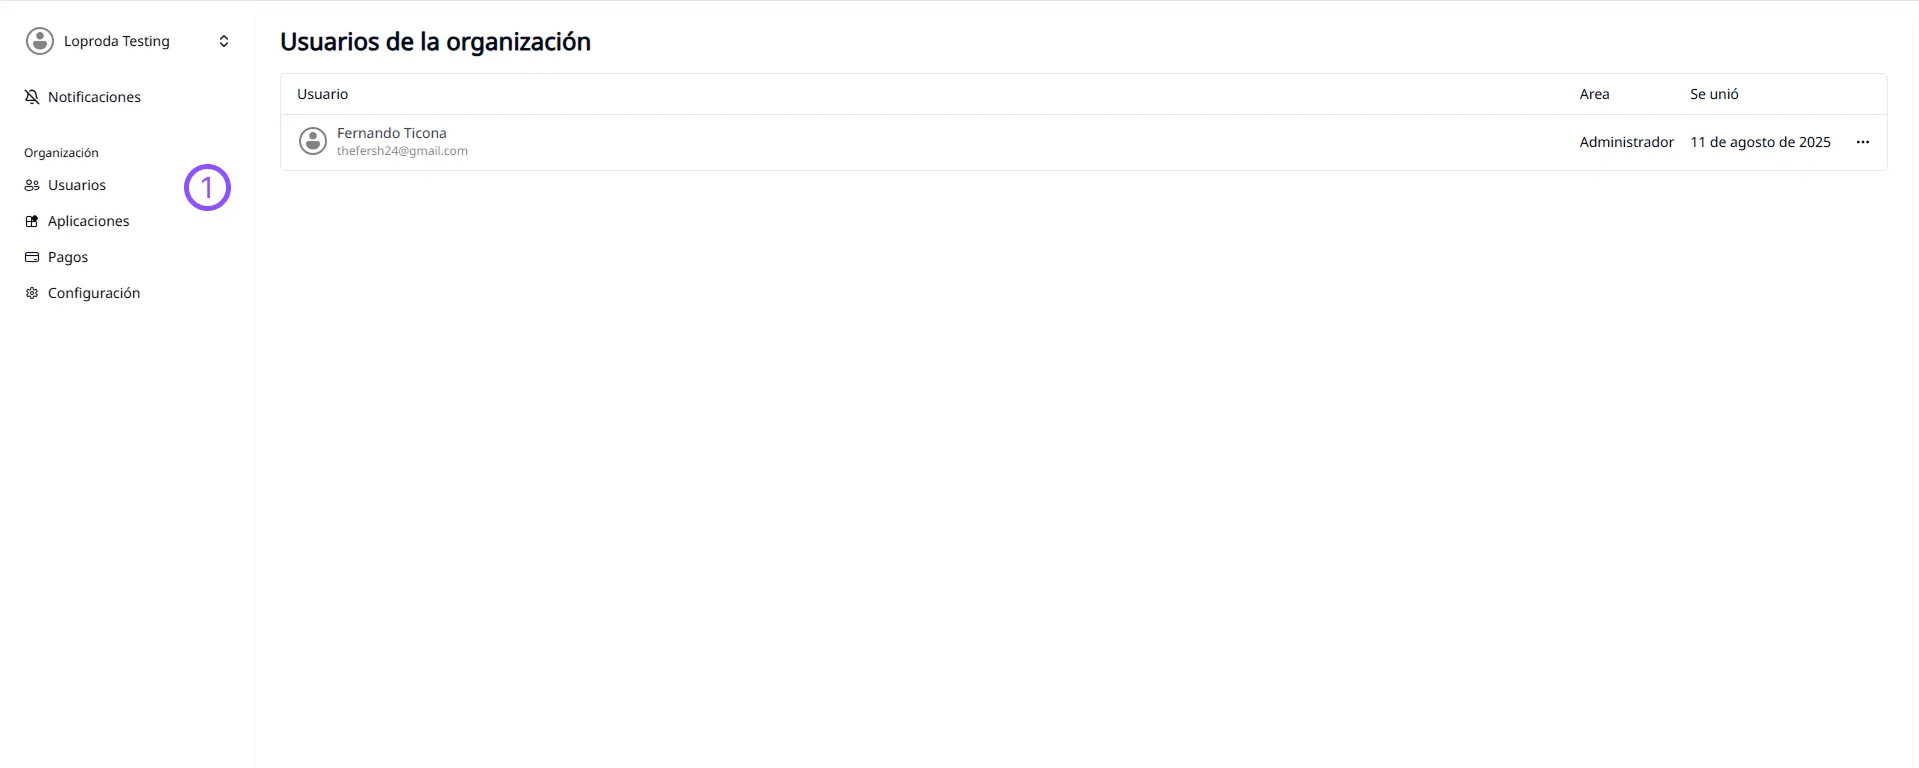This screenshot has height=768, width=1919.
Task: Click the Pagos credit card icon
Action: tap(32, 257)
